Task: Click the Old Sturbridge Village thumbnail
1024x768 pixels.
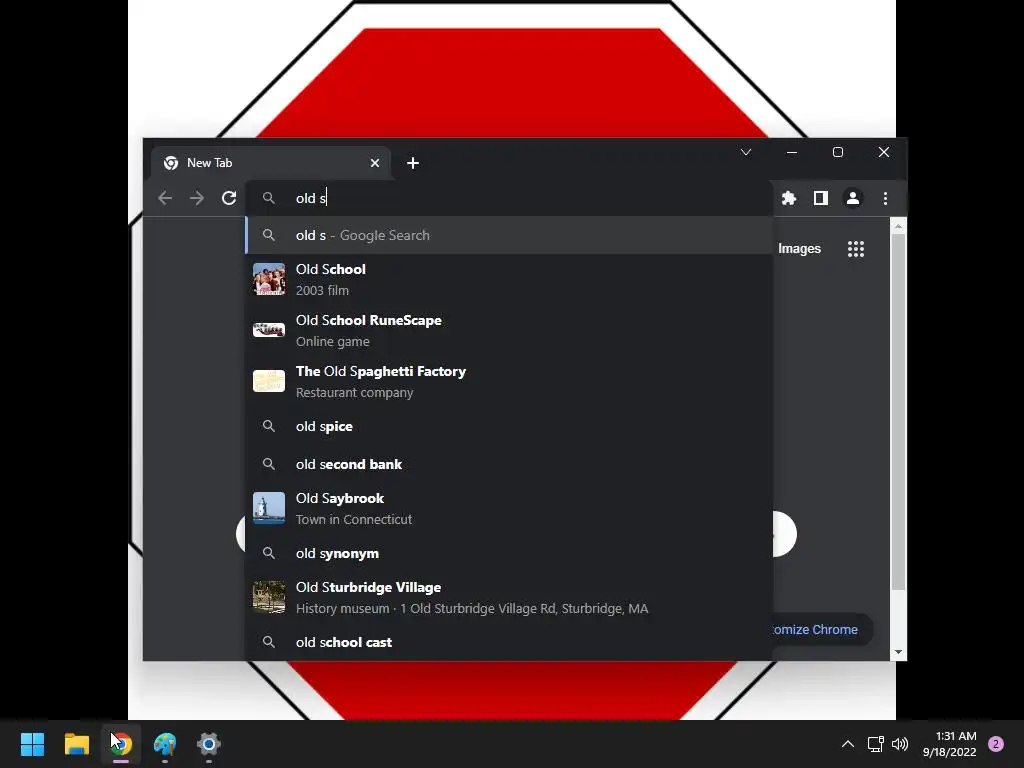Action: 269,597
